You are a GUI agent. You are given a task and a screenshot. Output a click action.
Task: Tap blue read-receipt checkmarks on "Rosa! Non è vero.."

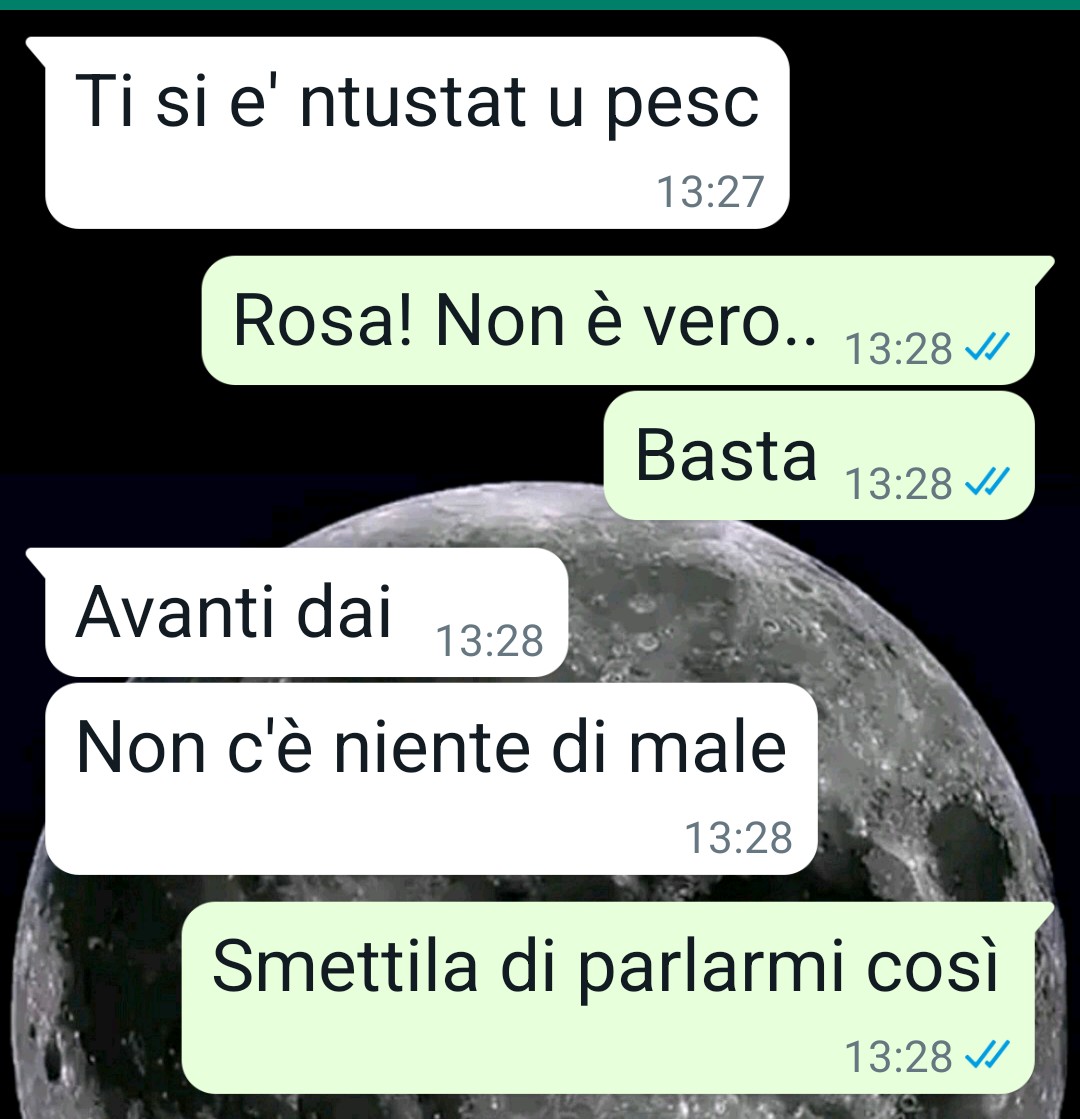pos(987,348)
